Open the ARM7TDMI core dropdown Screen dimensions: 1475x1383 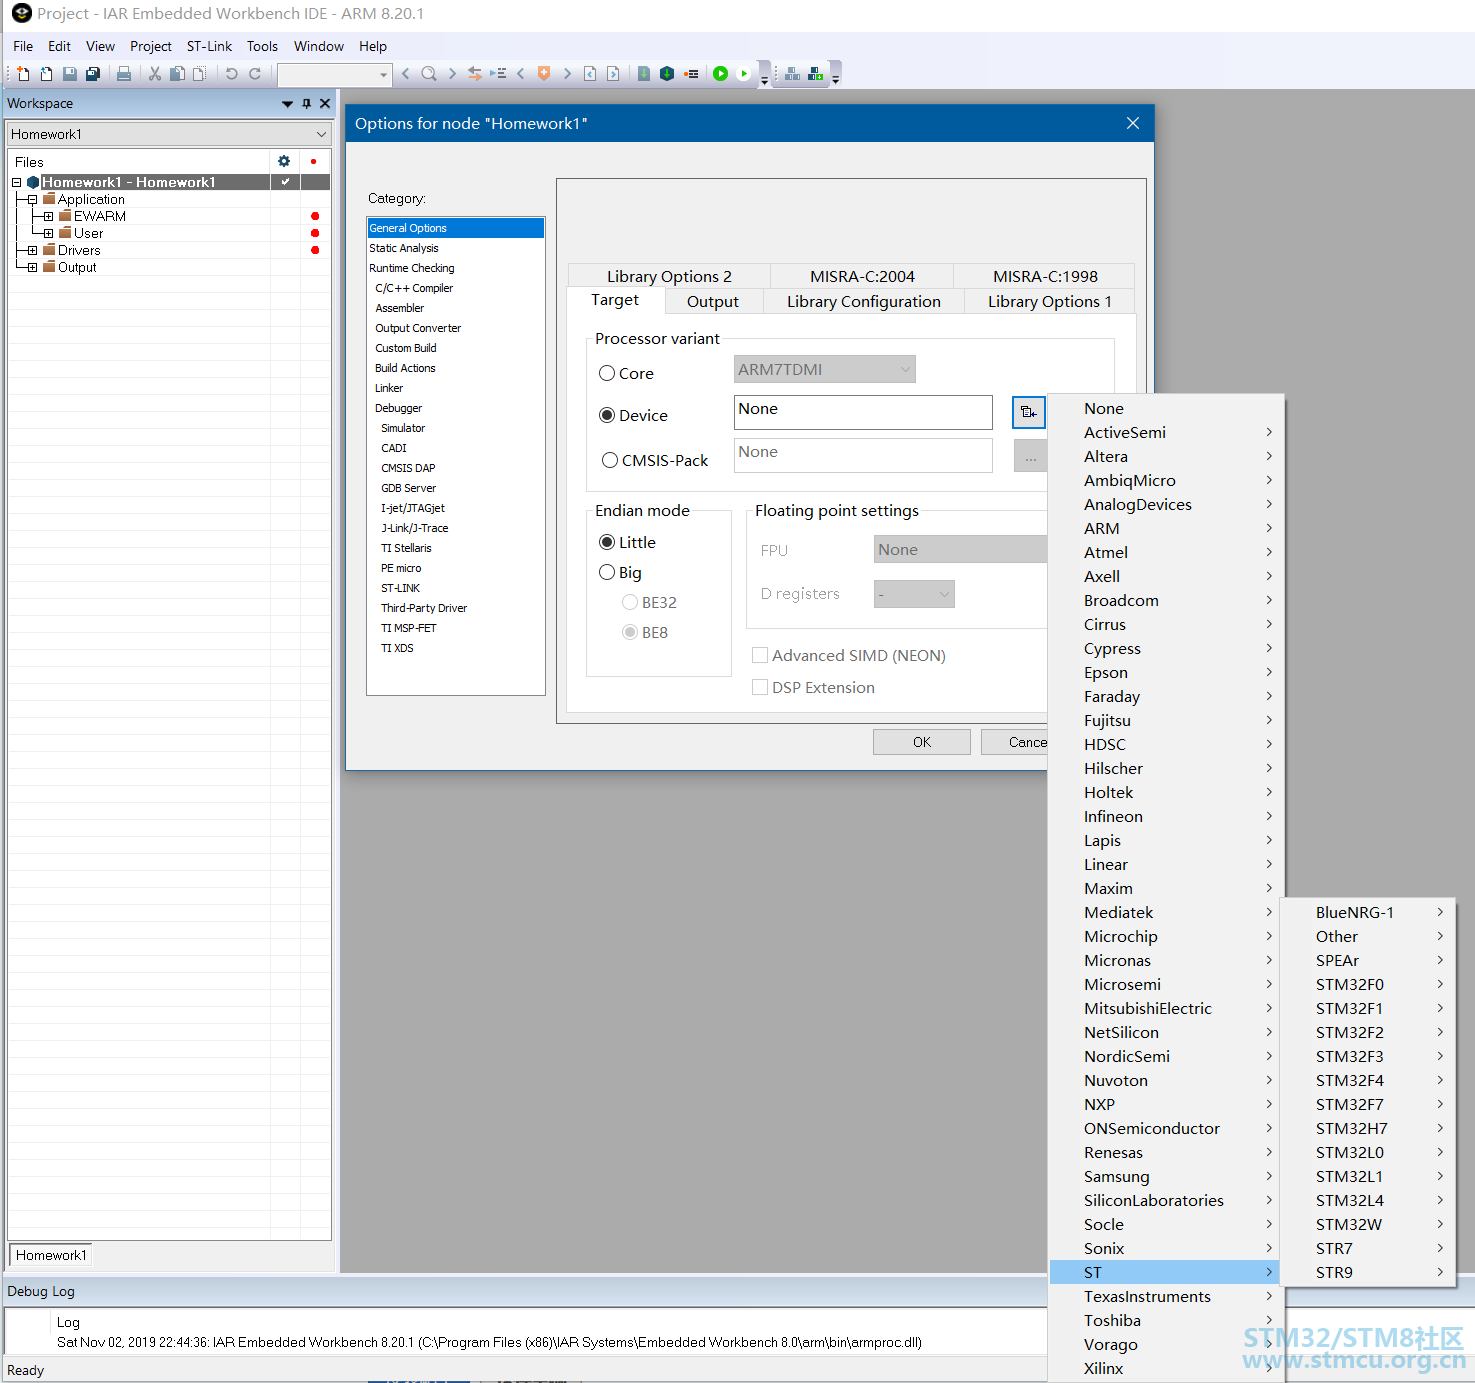click(825, 369)
